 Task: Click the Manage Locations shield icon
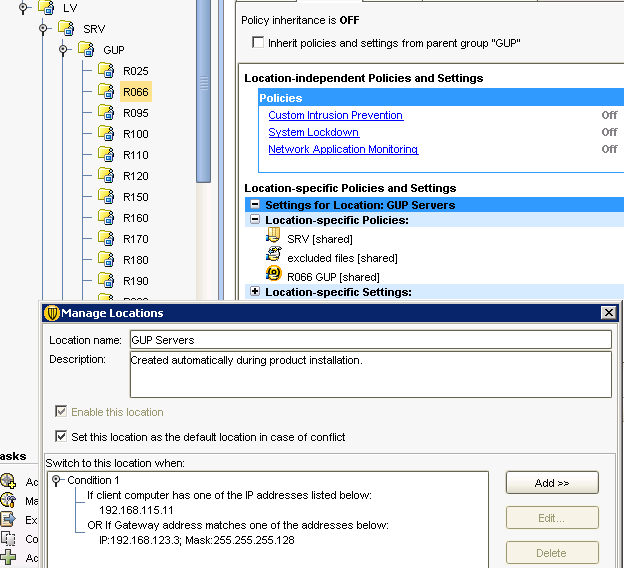(51, 313)
